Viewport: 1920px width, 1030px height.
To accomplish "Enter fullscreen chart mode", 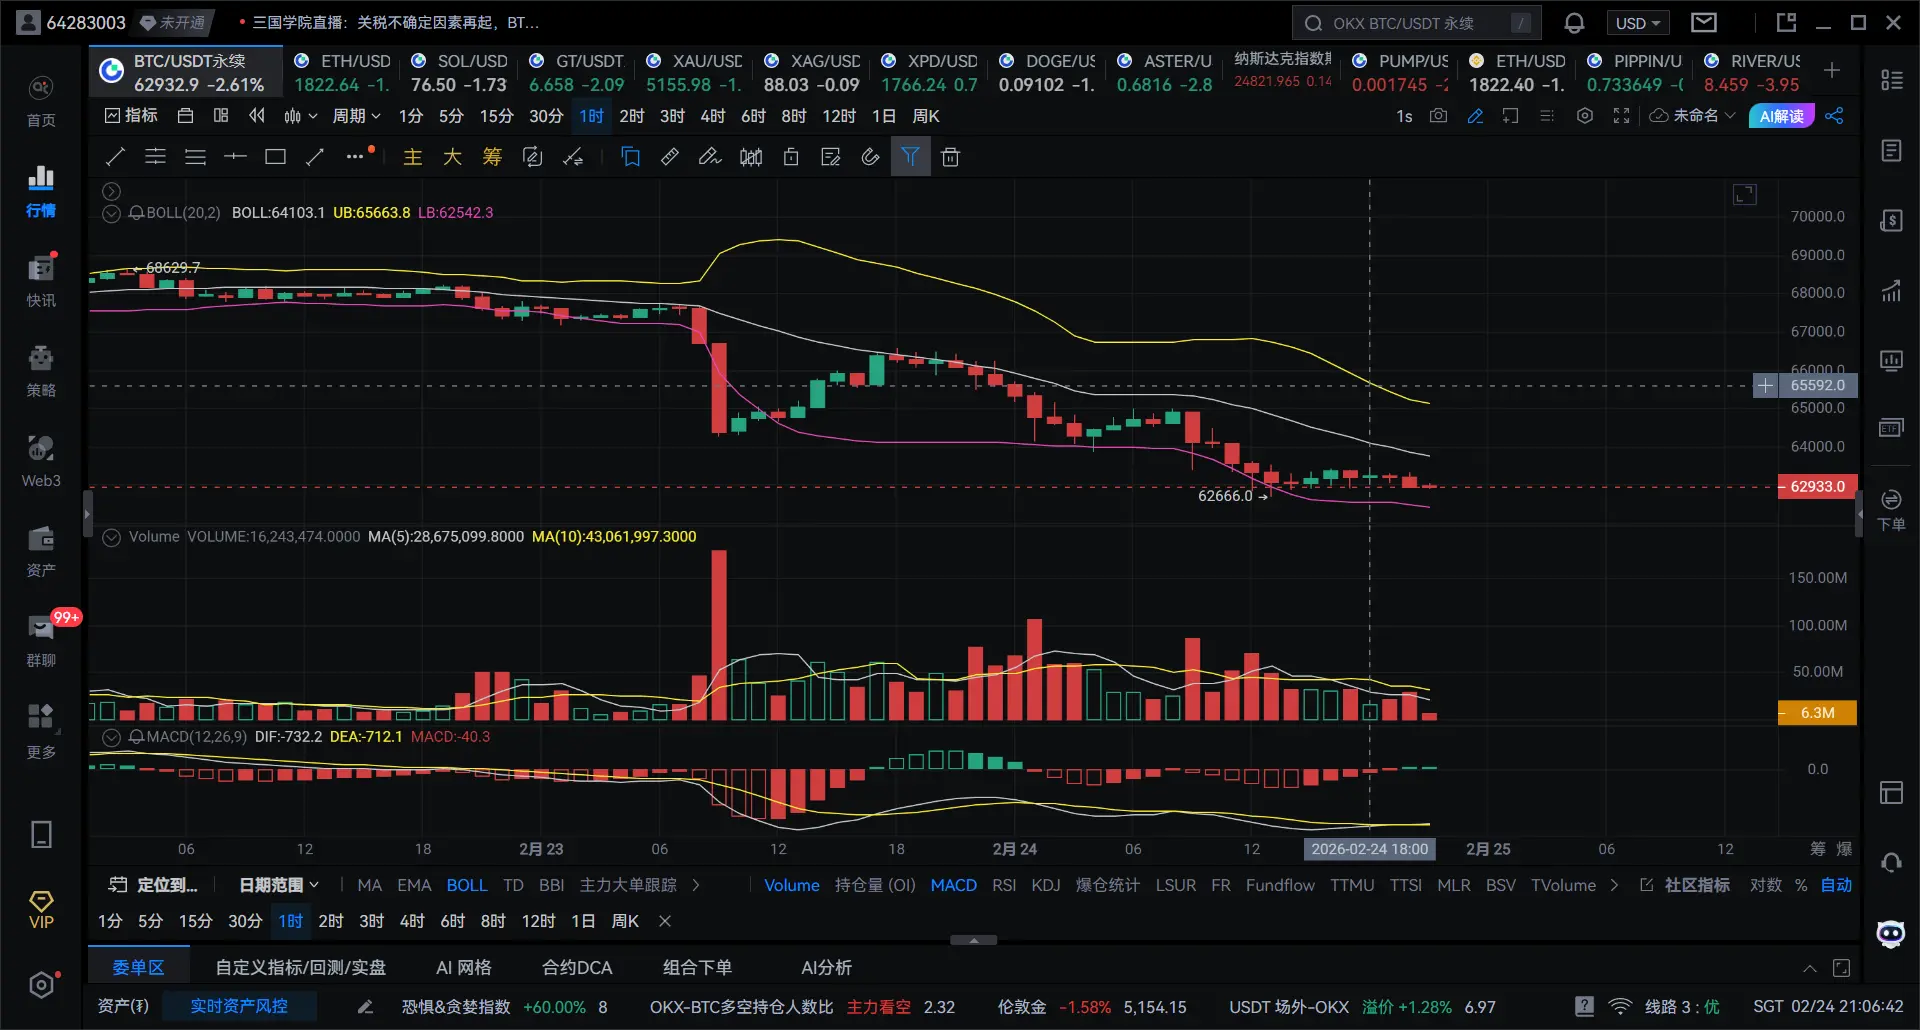I will coord(1621,116).
